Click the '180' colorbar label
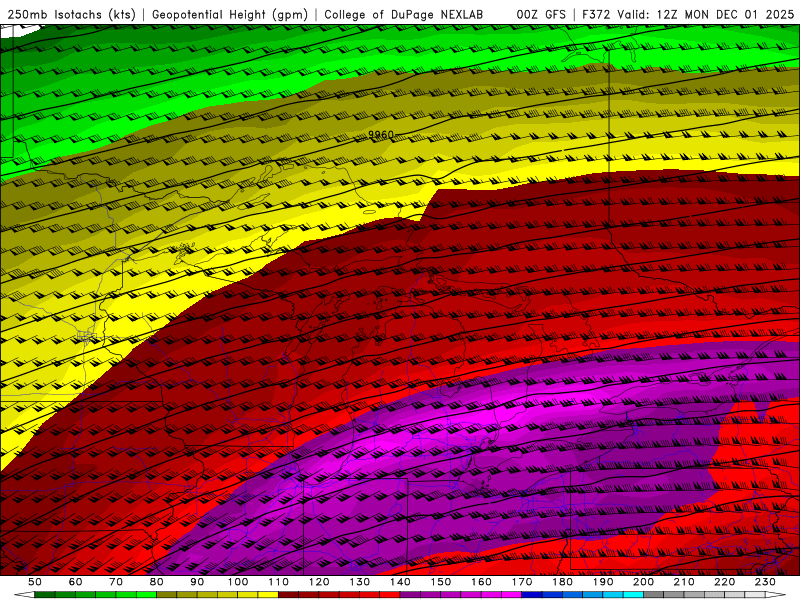The width and height of the screenshot is (800, 600). [x=562, y=582]
